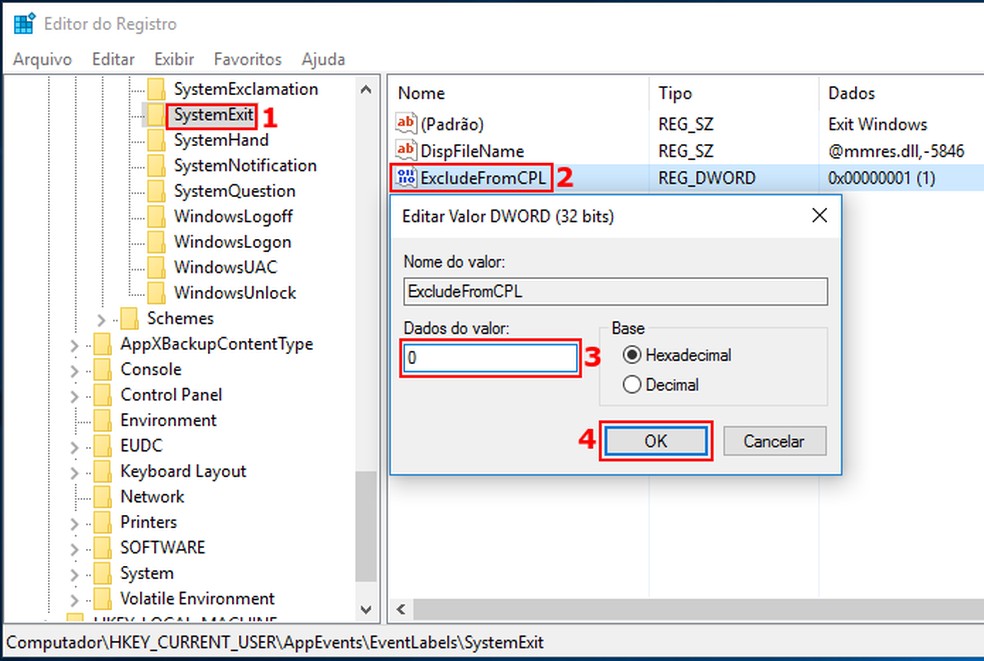Screen dimensions: 984x661
Task: Click the Cancelar button
Action: click(x=774, y=441)
